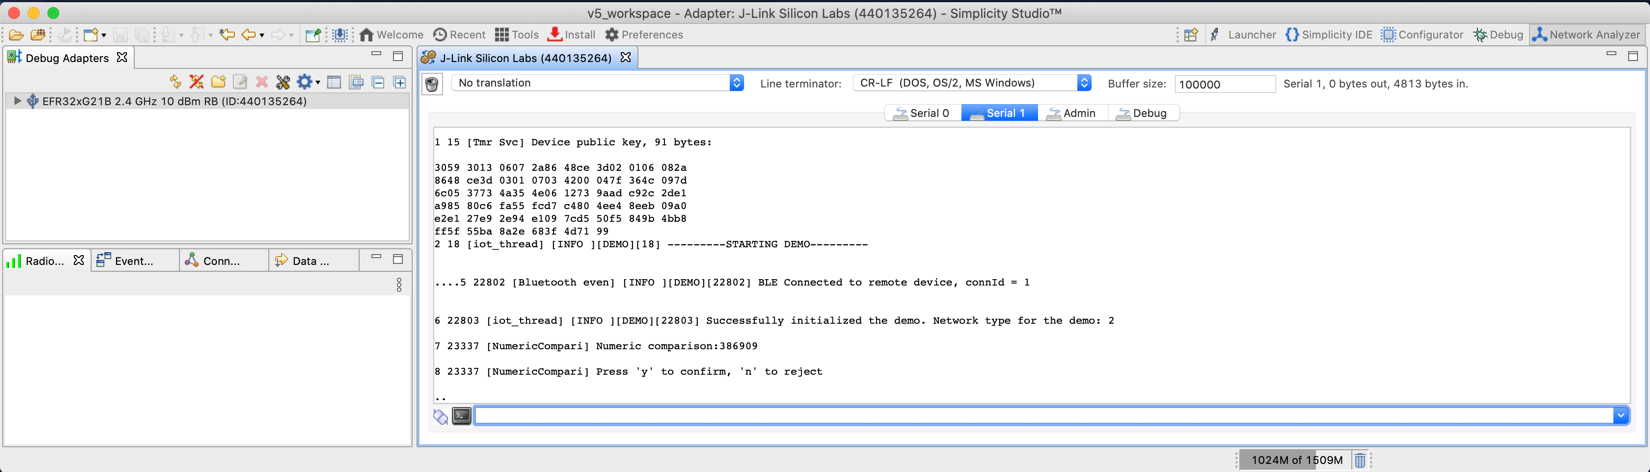Open the No translation dropdown
This screenshot has width=1650, height=472.
[x=598, y=83]
